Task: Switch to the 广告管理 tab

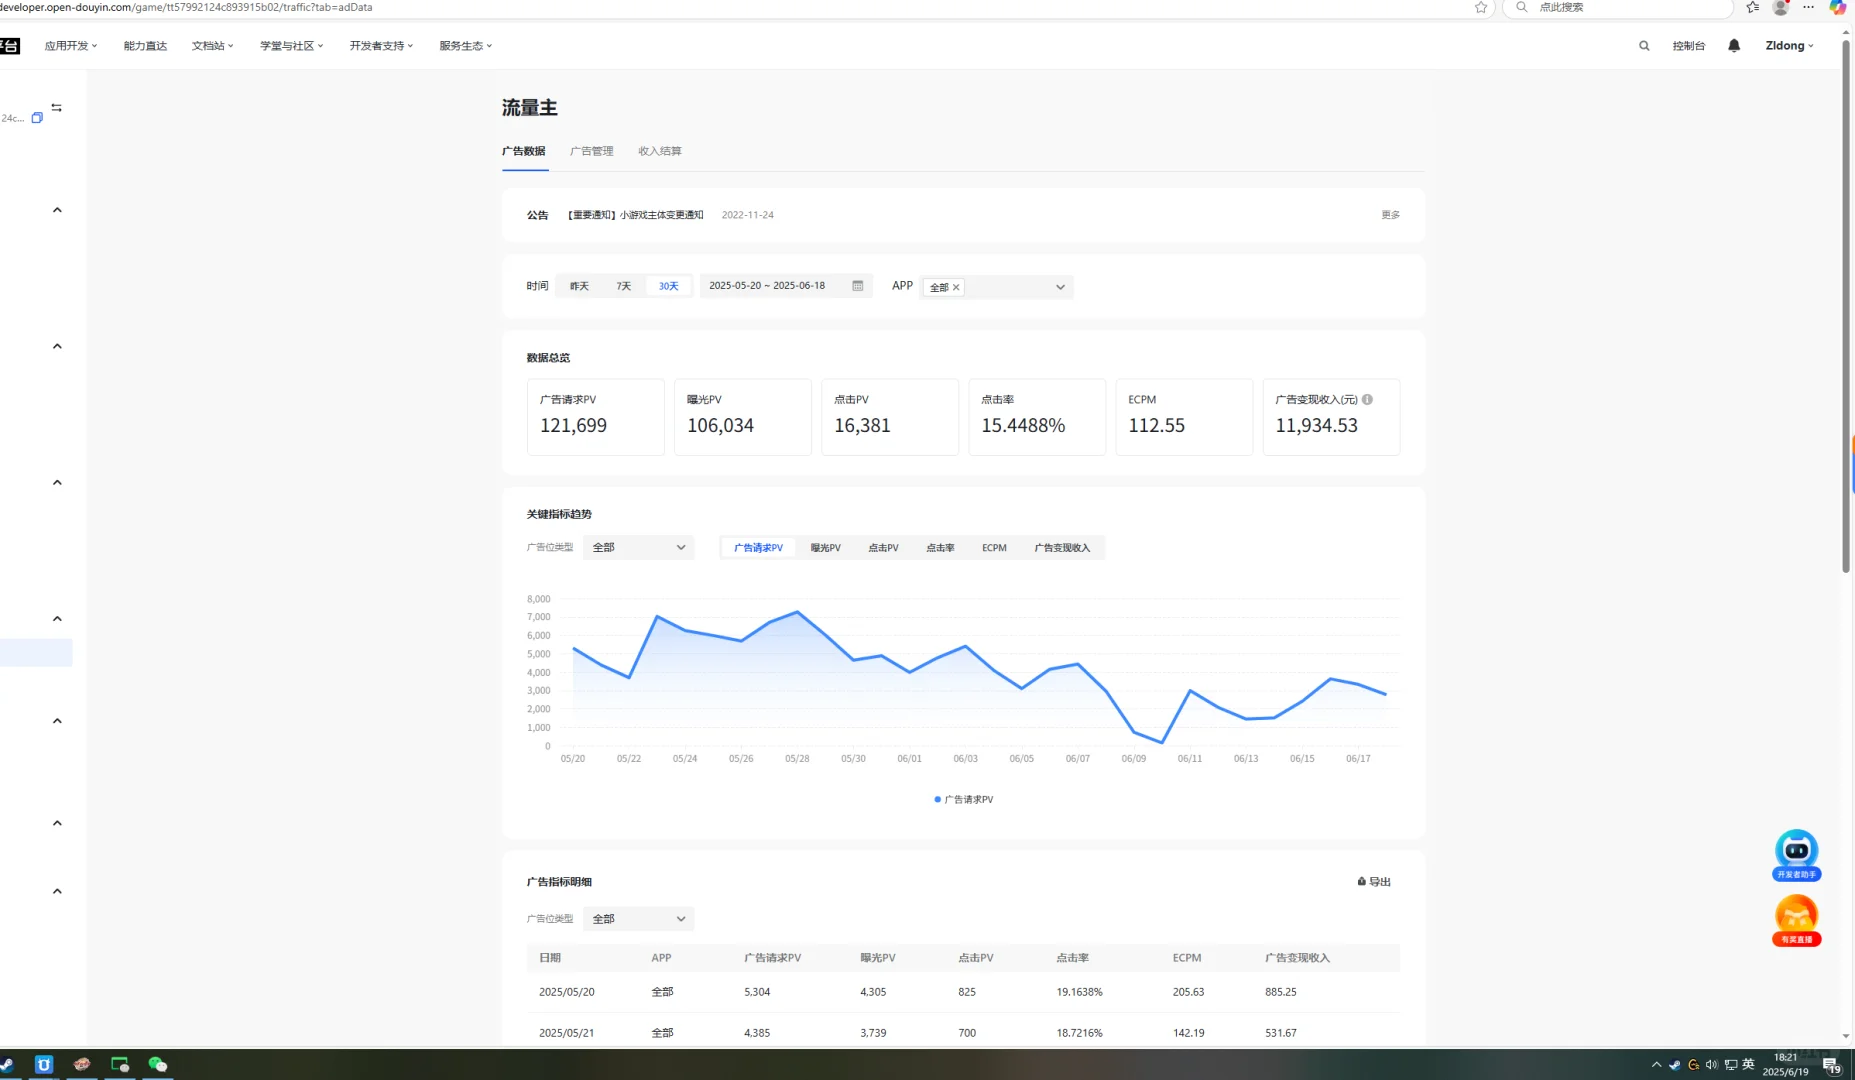Action: click(x=592, y=151)
